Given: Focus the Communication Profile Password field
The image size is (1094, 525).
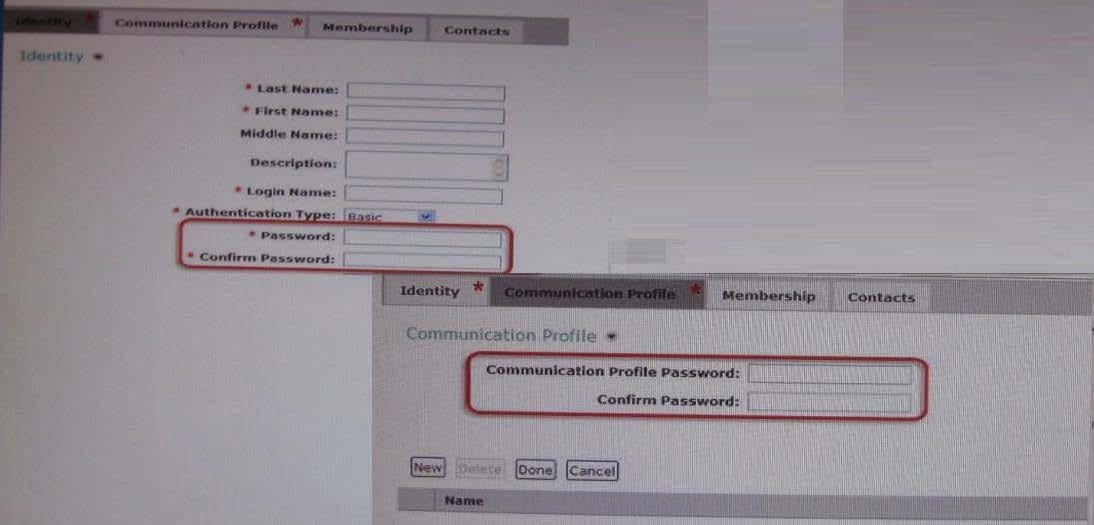Looking at the screenshot, I should pyautogui.click(x=830, y=375).
